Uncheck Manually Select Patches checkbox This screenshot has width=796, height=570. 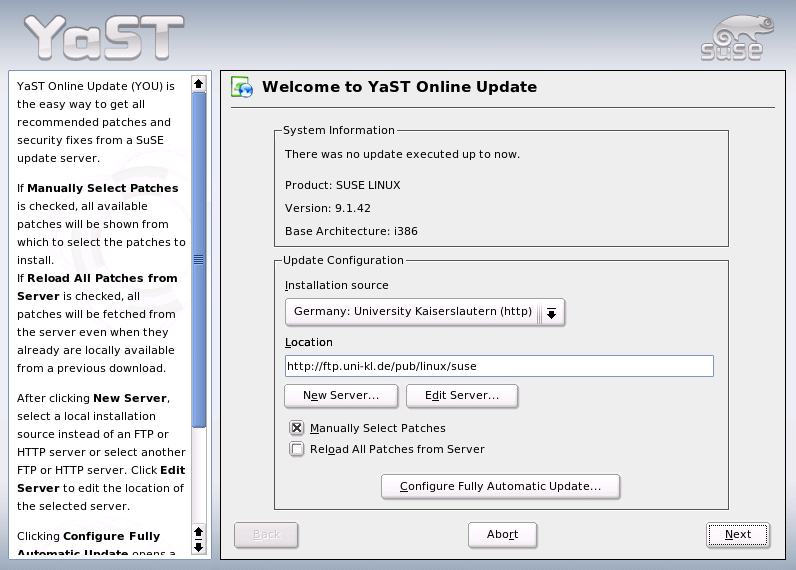coord(296,428)
